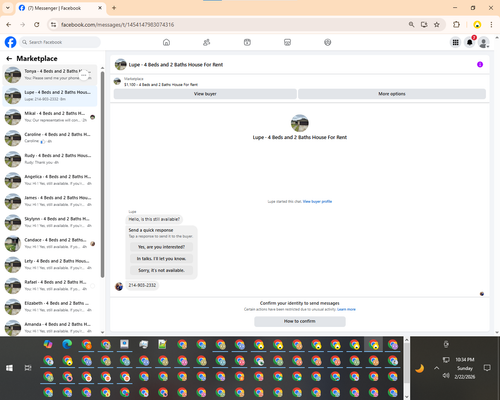This screenshot has height=400, width=500.
Task: Open Lety conversation in list
Action: [50, 264]
